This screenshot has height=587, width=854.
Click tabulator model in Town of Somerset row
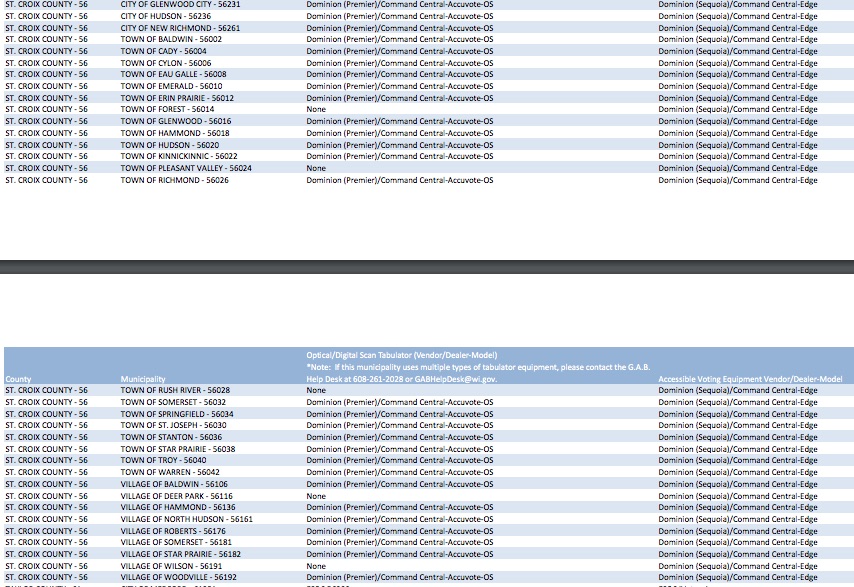coord(400,402)
